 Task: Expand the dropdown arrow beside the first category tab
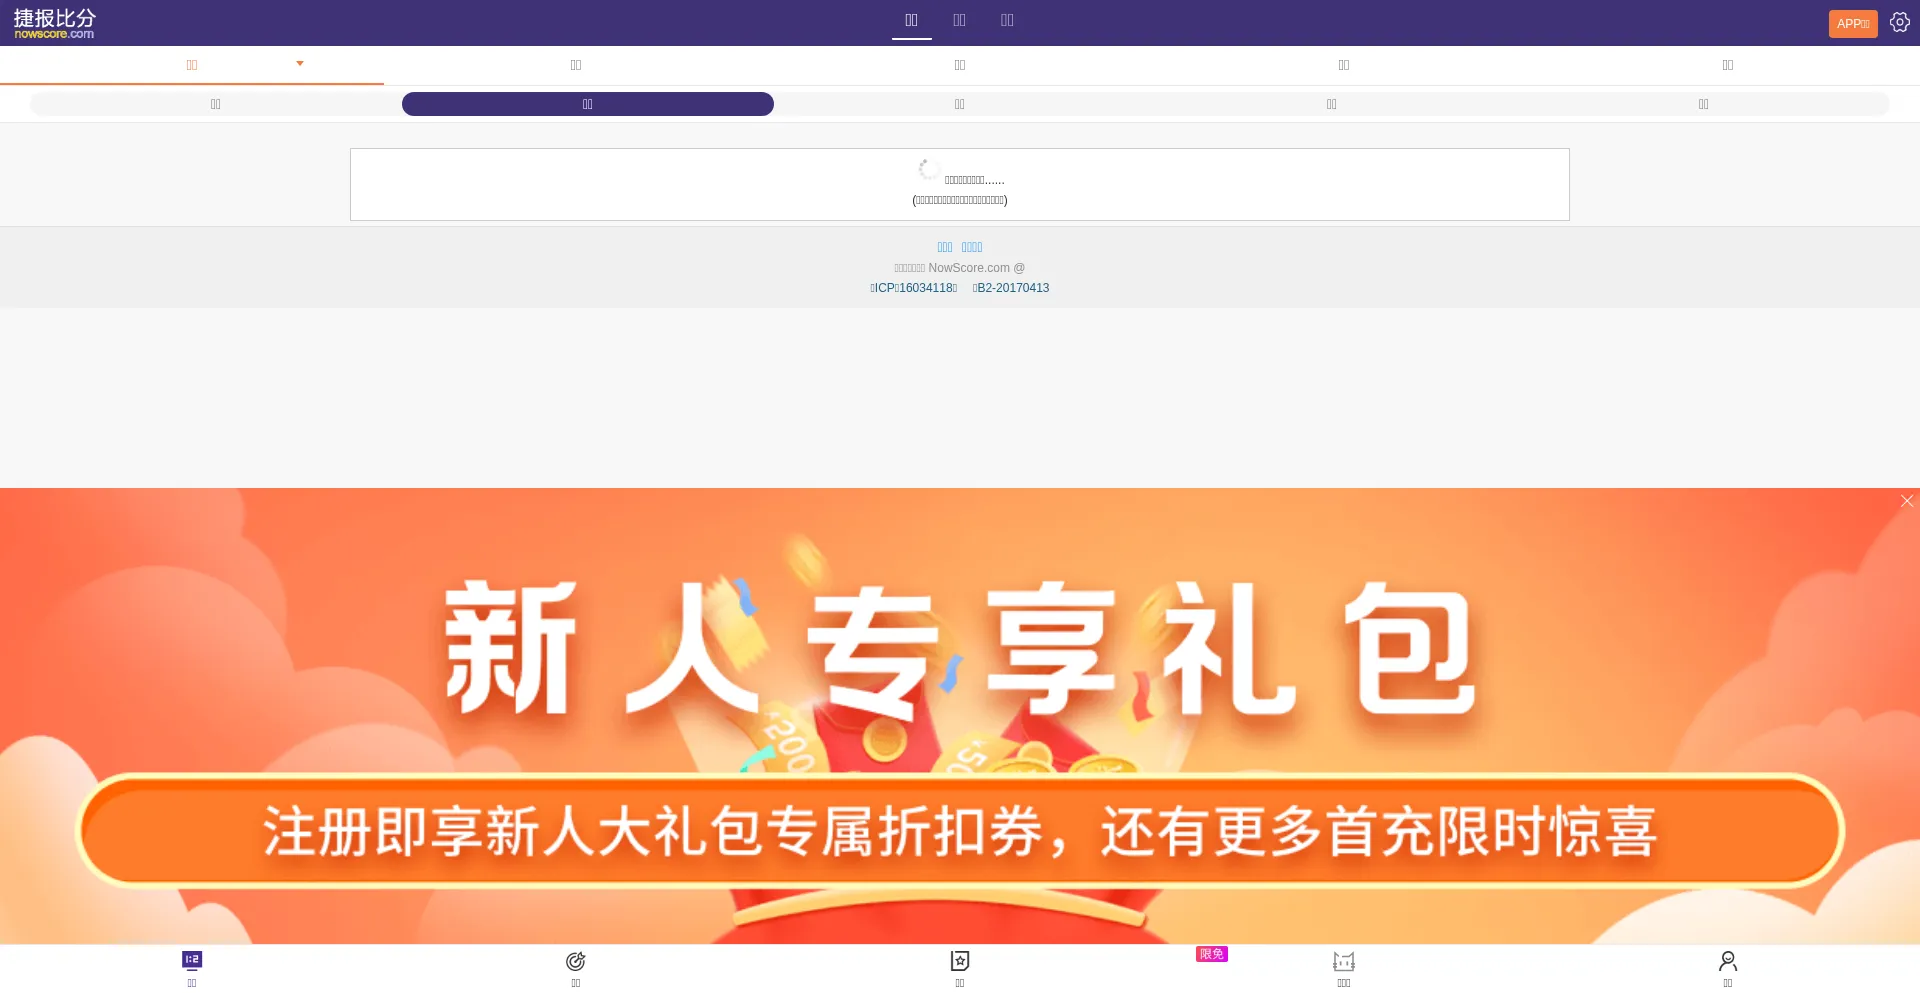point(299,63)
